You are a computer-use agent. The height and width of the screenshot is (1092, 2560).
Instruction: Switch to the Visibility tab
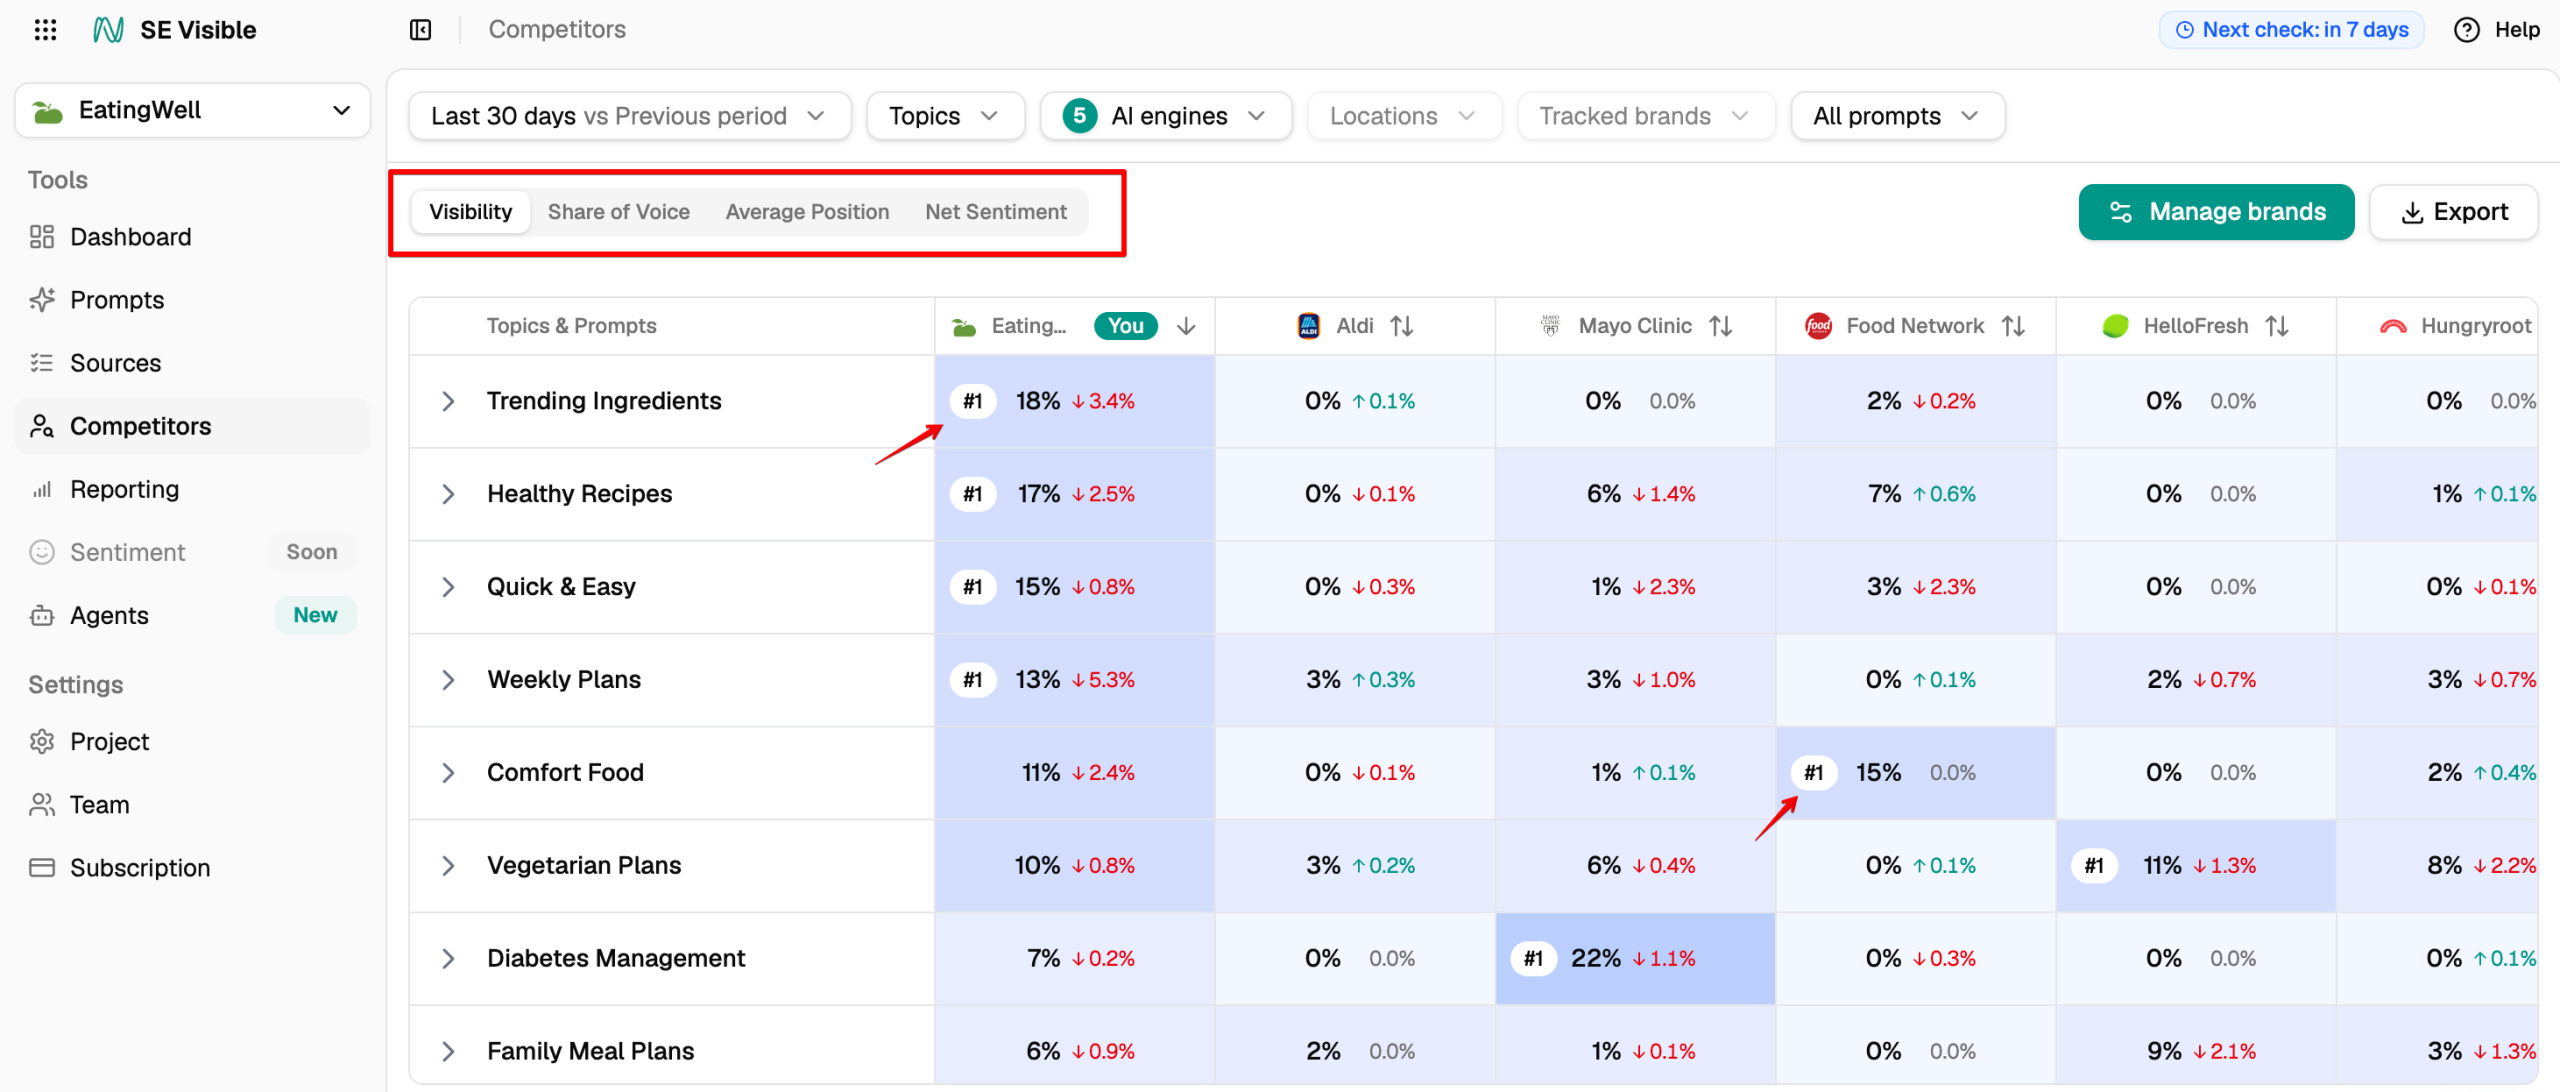470,212
